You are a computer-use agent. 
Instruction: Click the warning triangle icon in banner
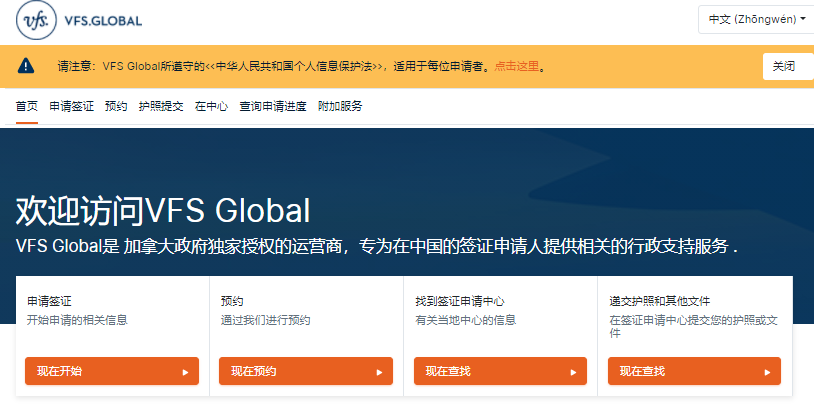(x=26, y=66)
